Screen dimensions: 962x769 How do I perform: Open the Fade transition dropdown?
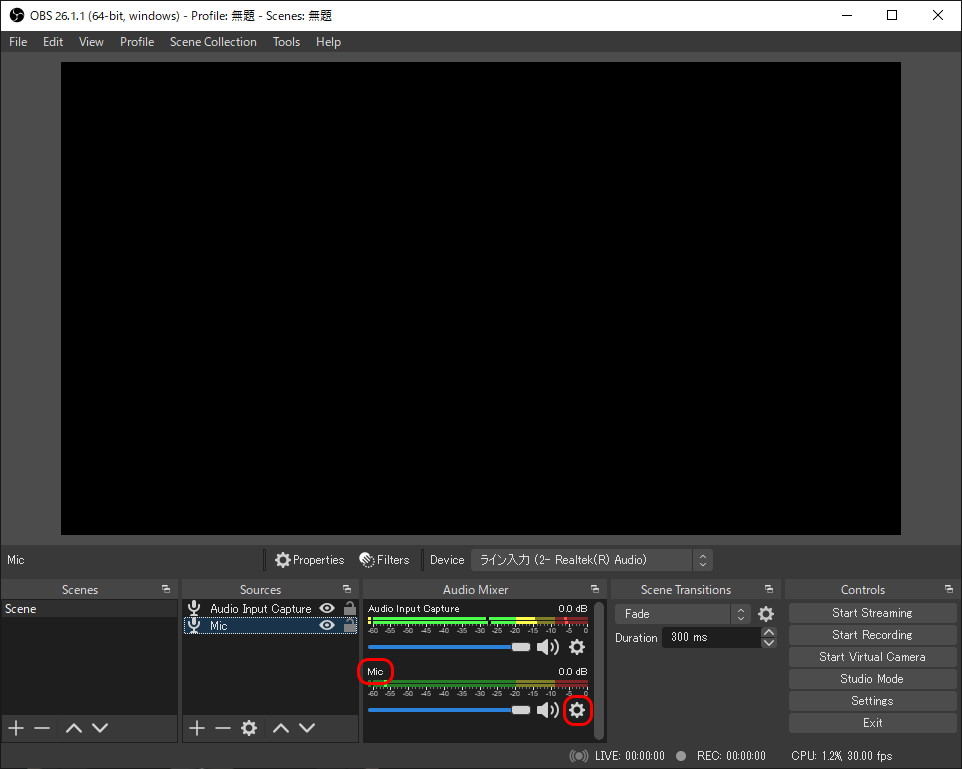[682, 614]
